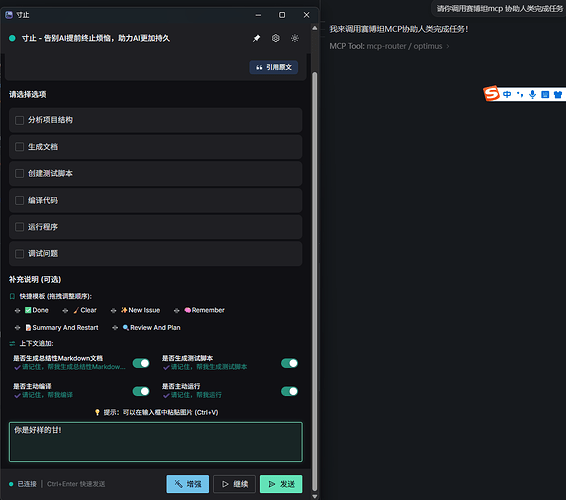Click the lightbulb tip icon
This screenshot has height=500, width=566.
coord(97,412)
